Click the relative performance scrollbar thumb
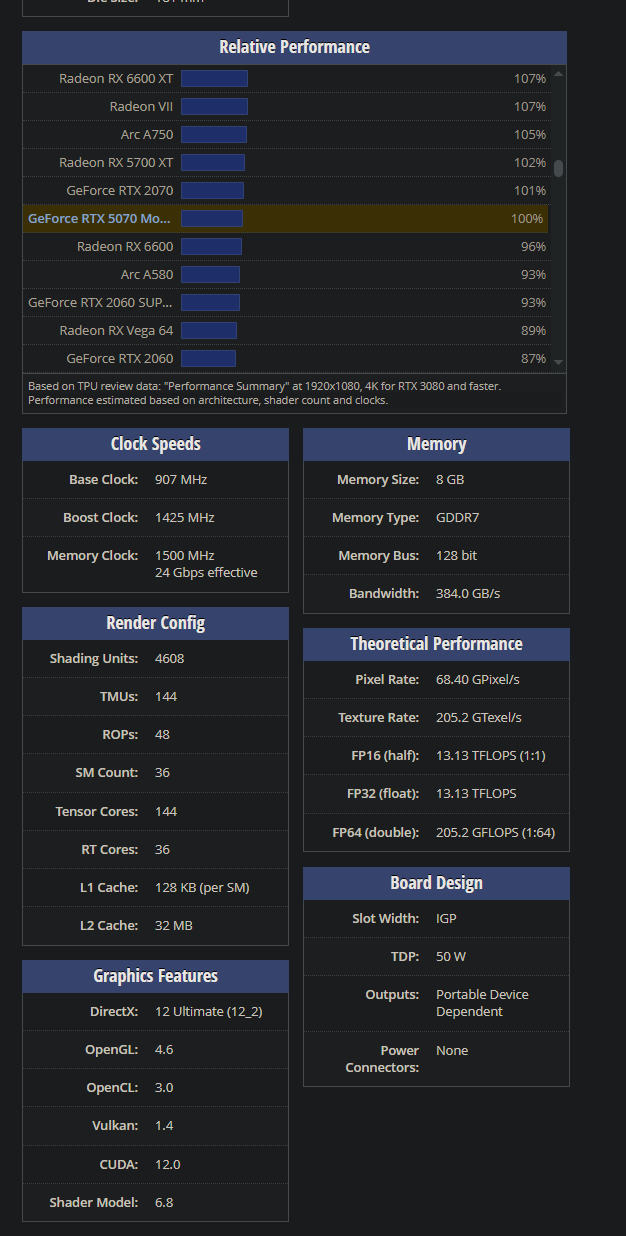The height and width of the screenshot is (1236, 626). (x=558, y=168)
